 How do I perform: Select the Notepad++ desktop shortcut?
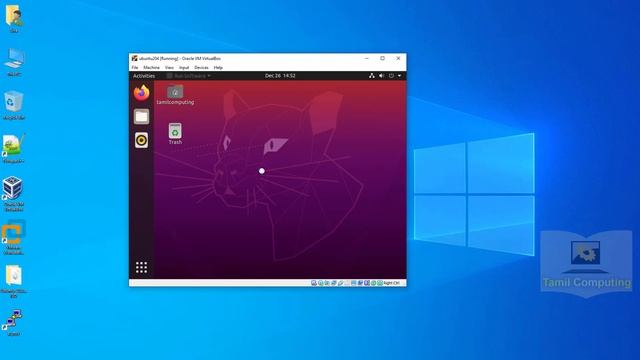(x=13, y=148)
